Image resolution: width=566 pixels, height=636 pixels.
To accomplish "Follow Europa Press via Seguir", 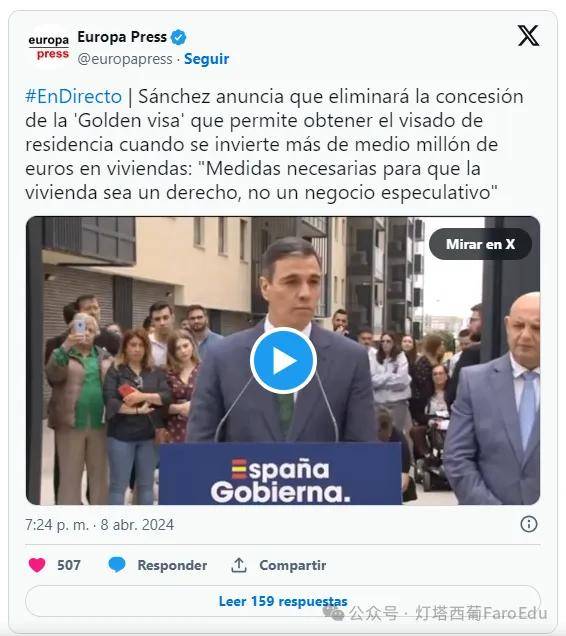I will tap(207, 59).
